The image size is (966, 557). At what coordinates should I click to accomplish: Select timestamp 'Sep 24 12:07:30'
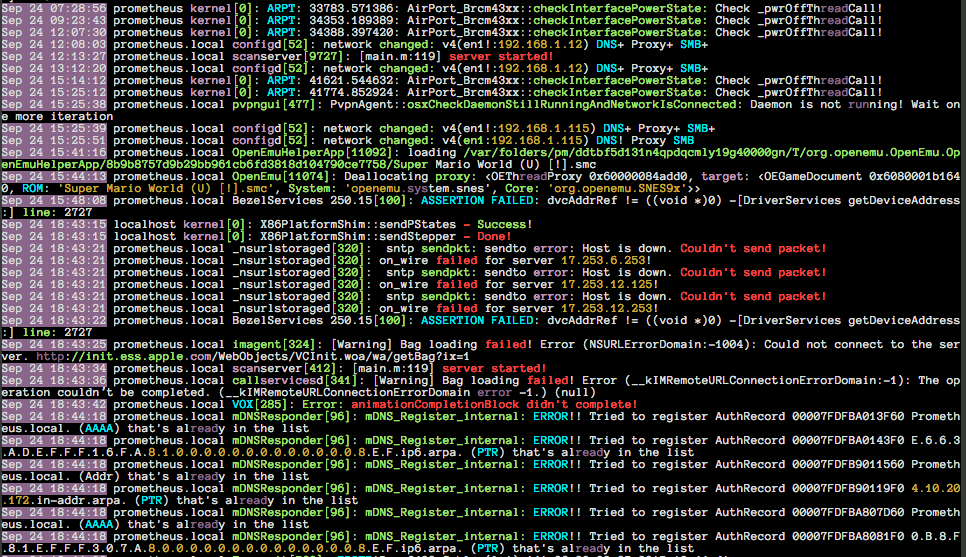[54, 33]
